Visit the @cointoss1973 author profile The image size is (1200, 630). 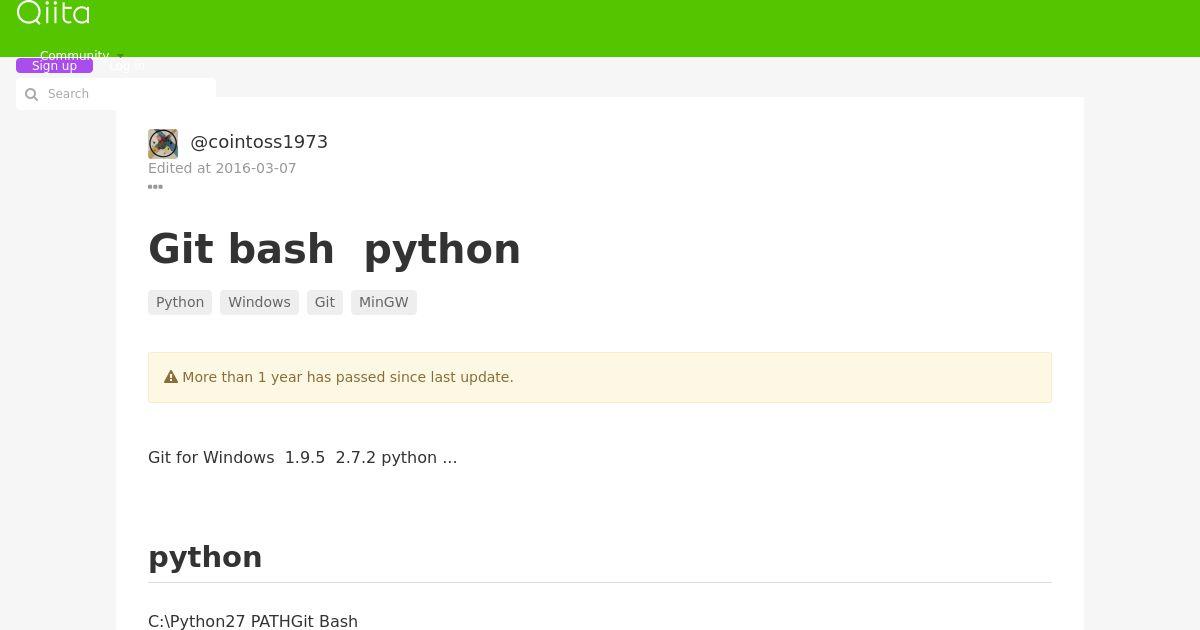[259, 142]
